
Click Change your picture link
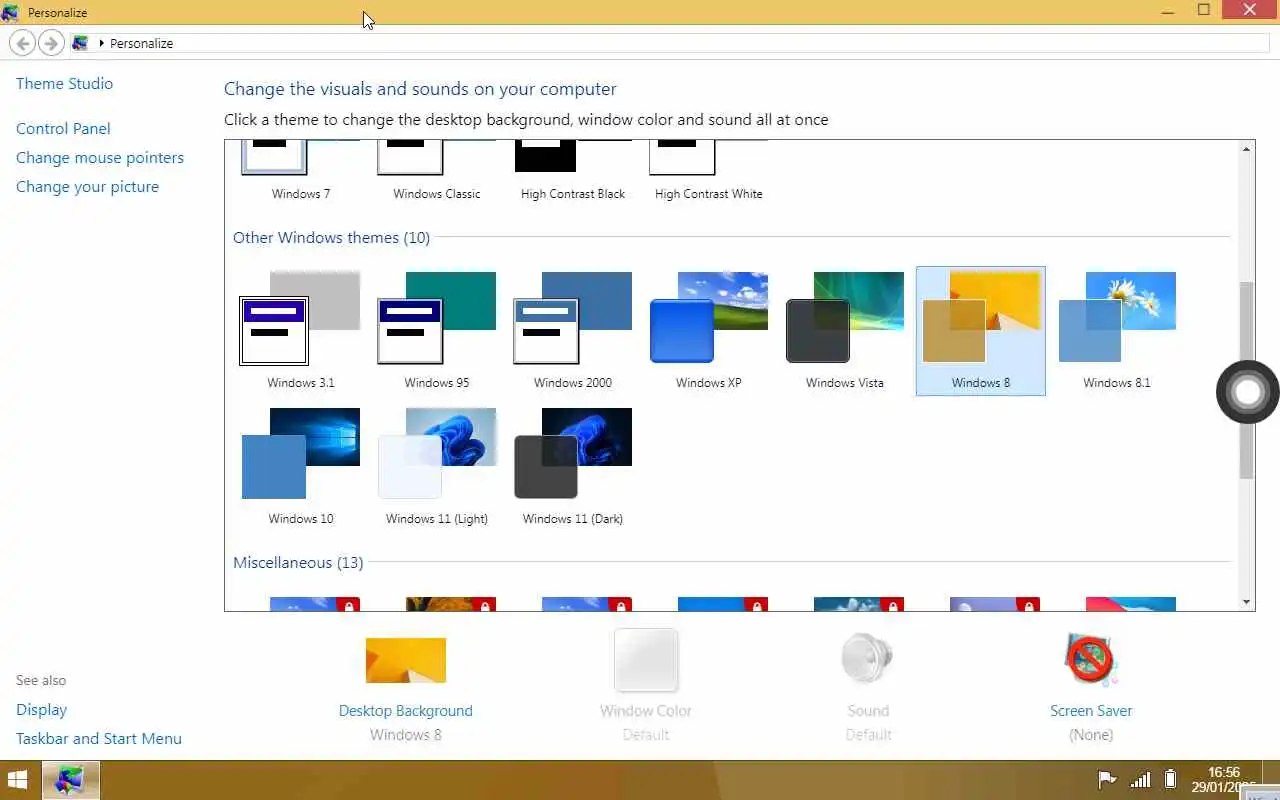point(87,186)
